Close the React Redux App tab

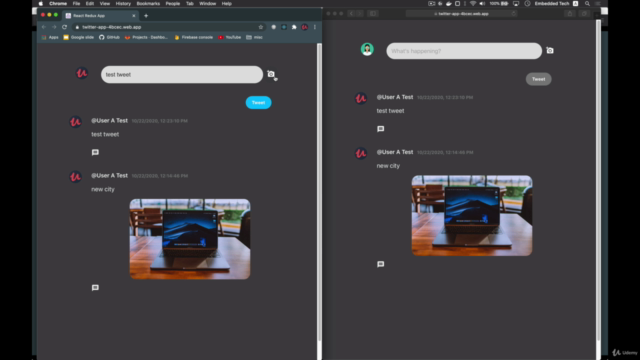[133, 16]
